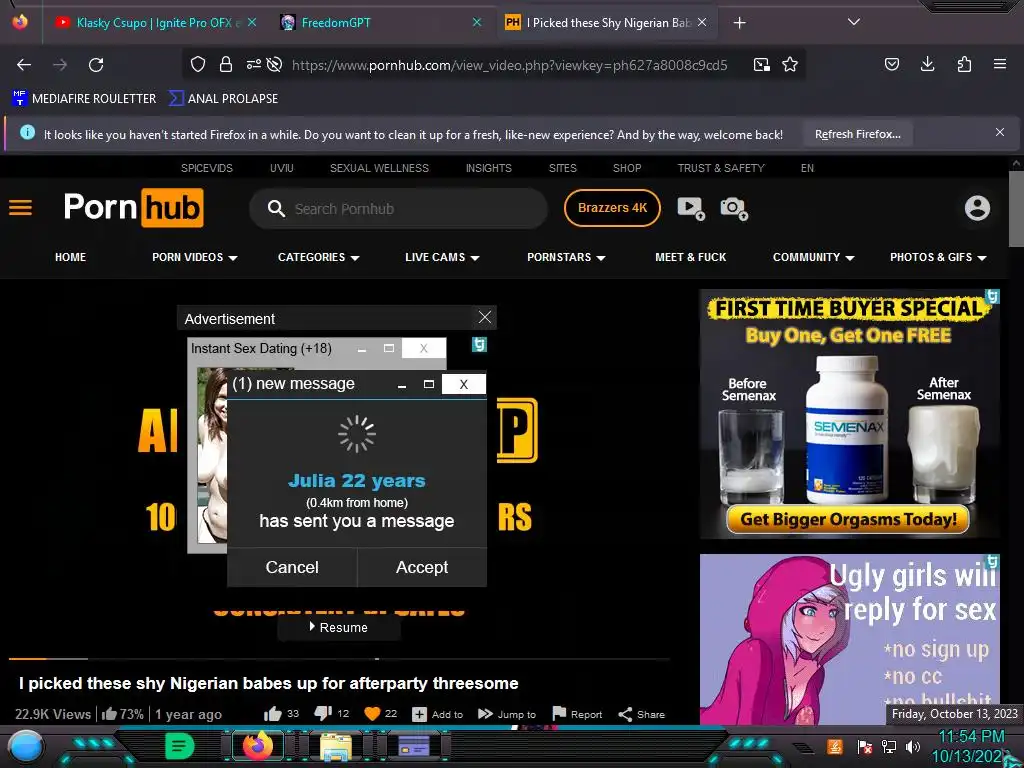Click the Refresh Firefox button
Image resolution: width=1024 pixels, height=768 pixels.
point(857,135)
